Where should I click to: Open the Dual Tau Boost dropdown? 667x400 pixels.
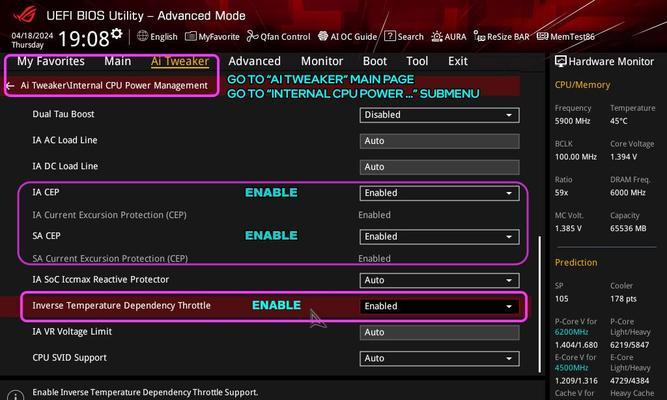439,115
